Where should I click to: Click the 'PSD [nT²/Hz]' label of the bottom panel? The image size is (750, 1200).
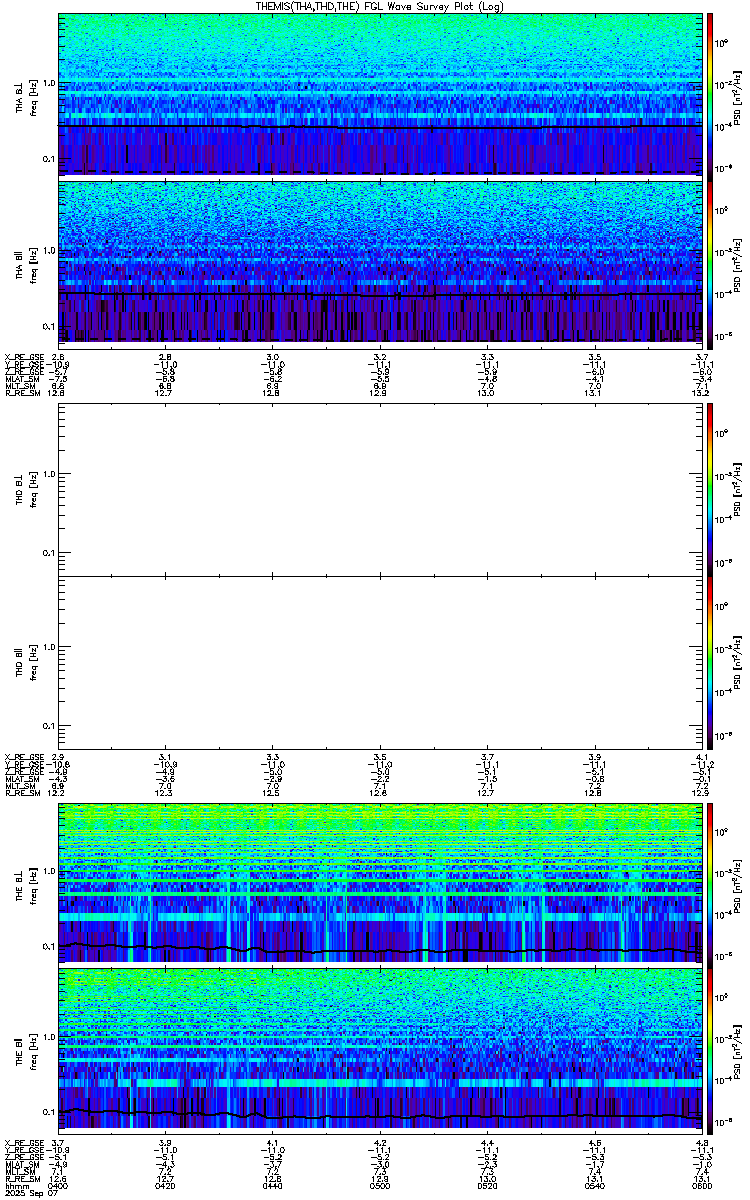(738, 1049)
